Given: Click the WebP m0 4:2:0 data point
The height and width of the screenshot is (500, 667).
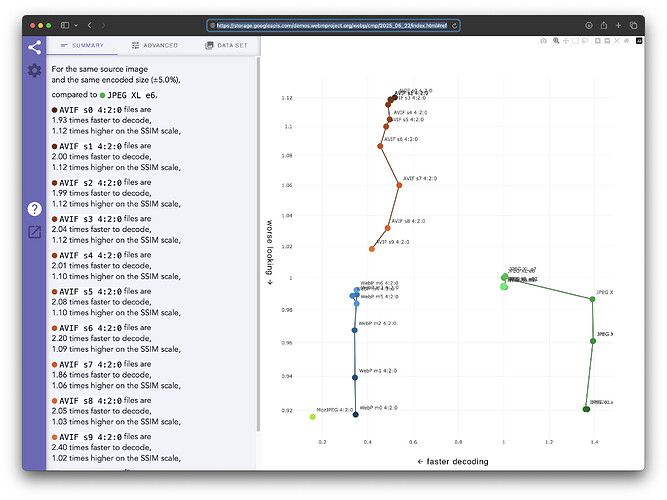Looking at the screenshot, I should pos(356,414).
